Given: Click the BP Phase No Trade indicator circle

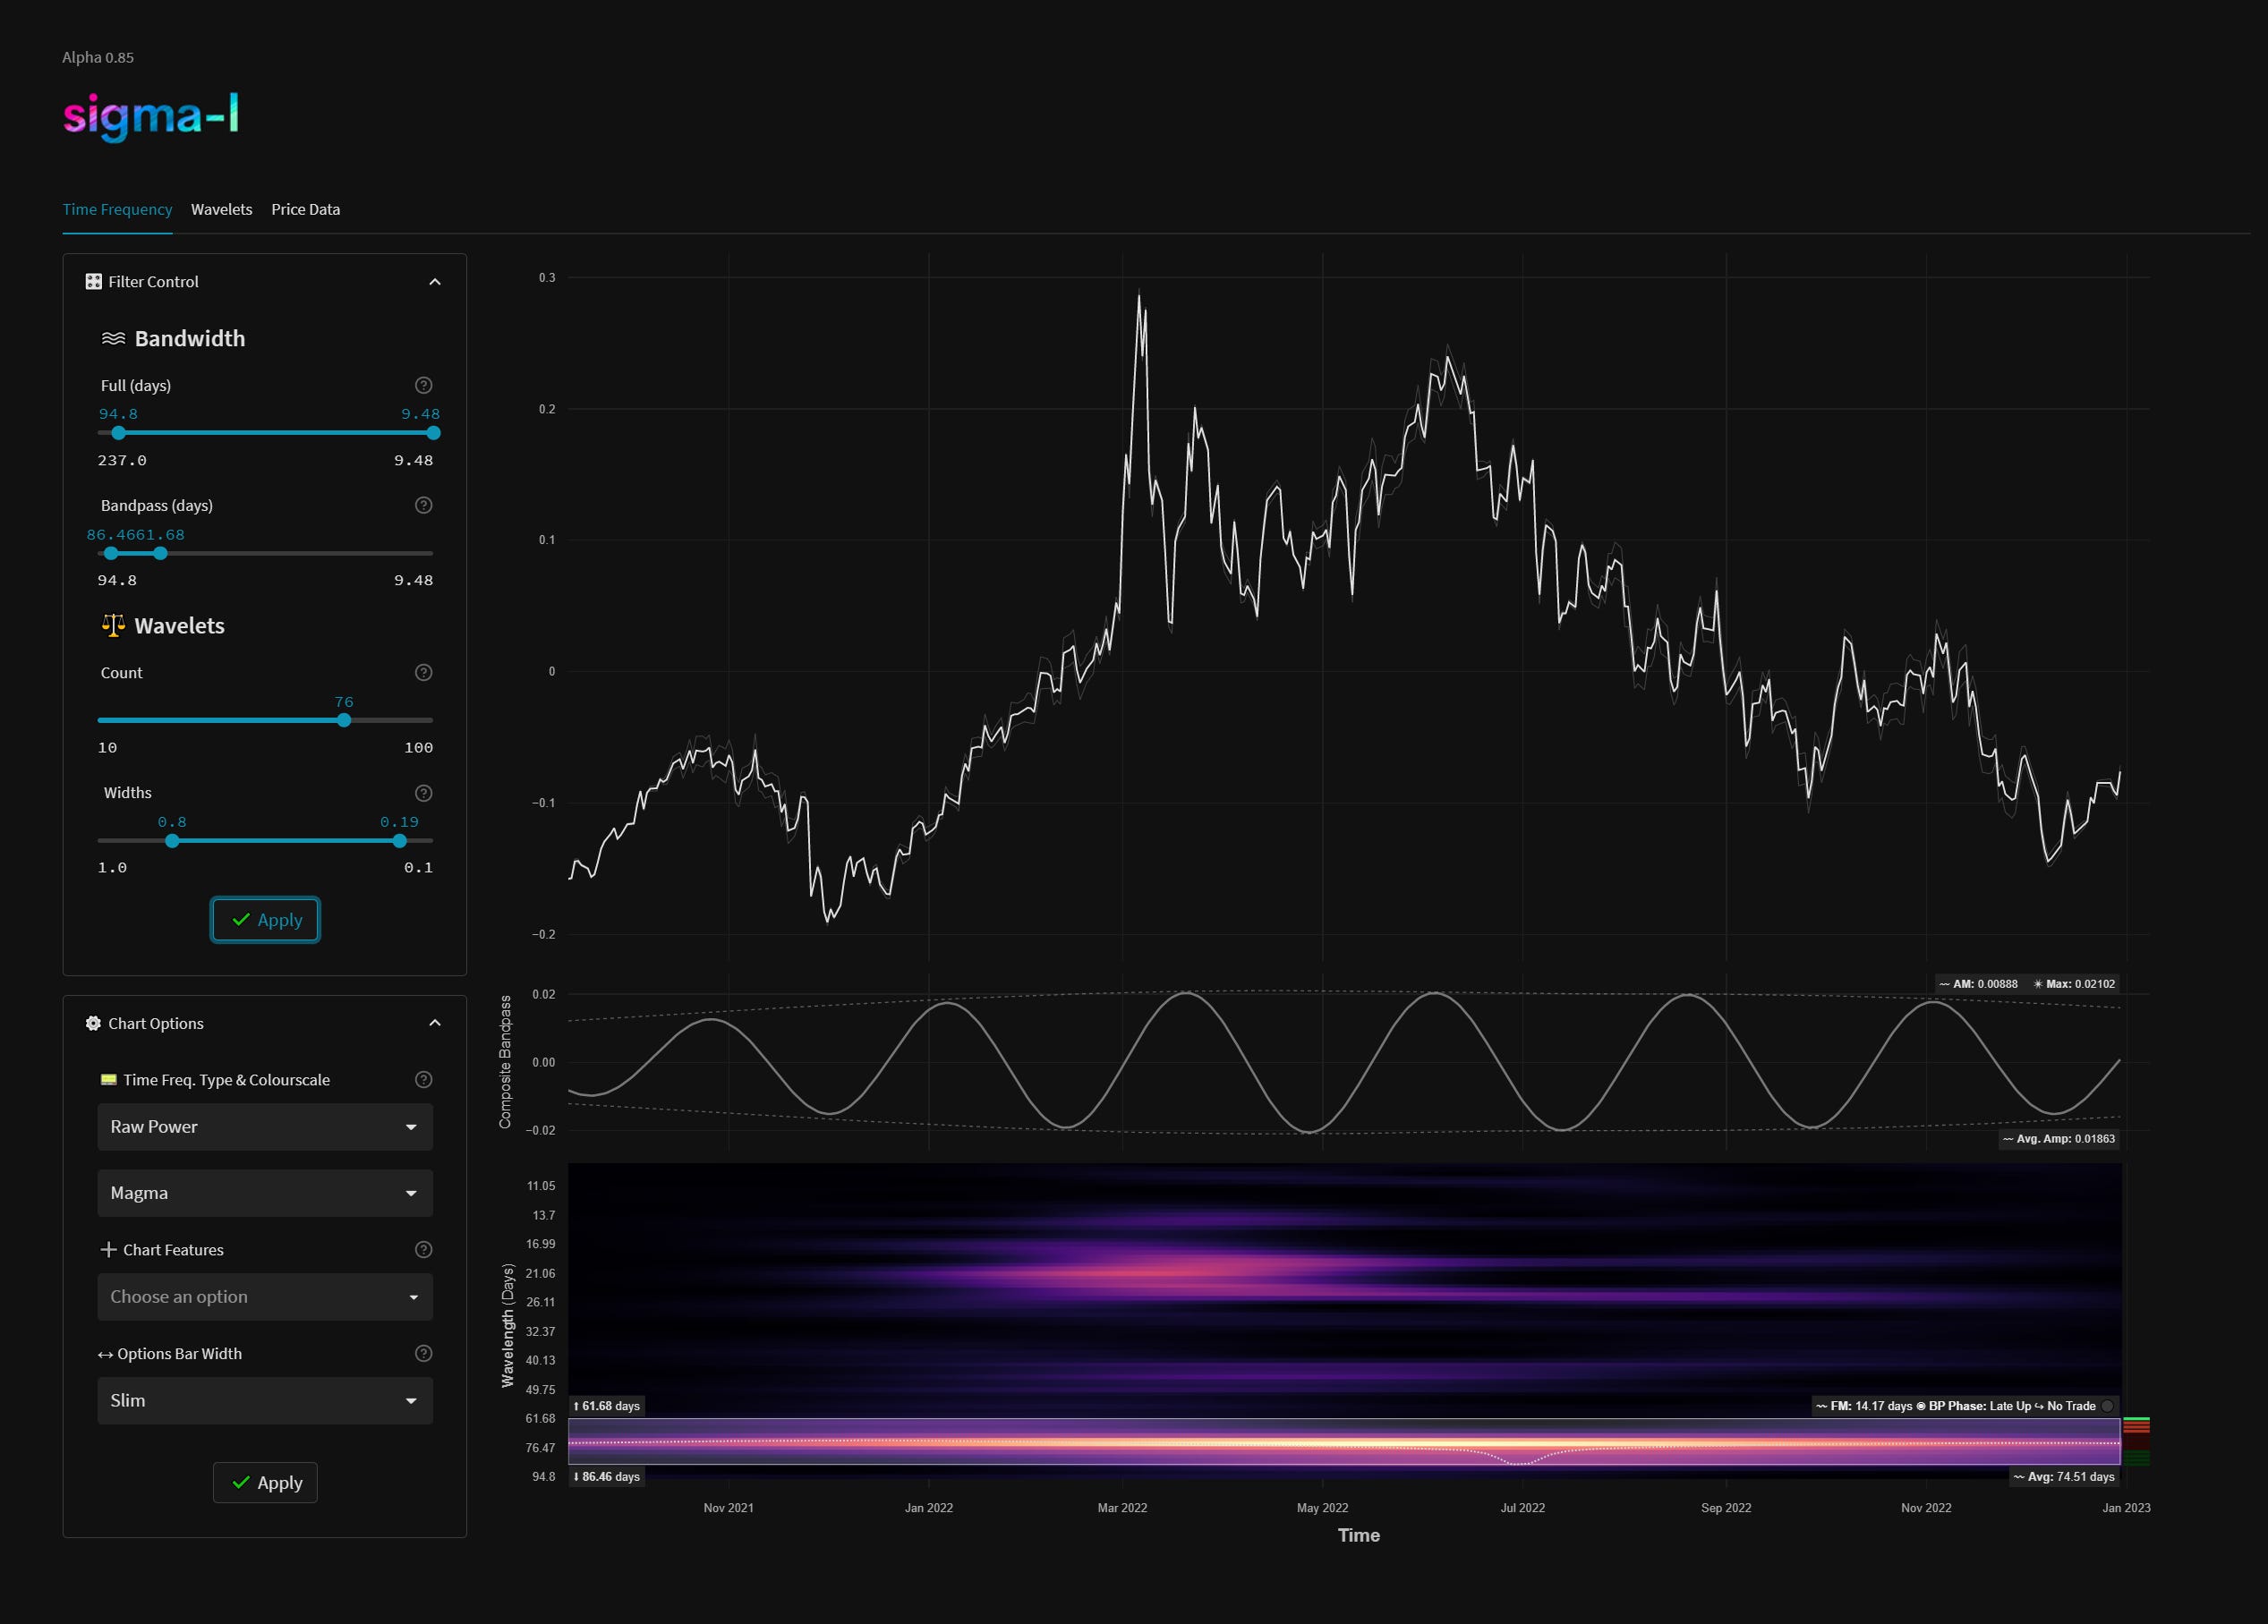Looking at the screenshot, I should click(x=2107, y=1406).
